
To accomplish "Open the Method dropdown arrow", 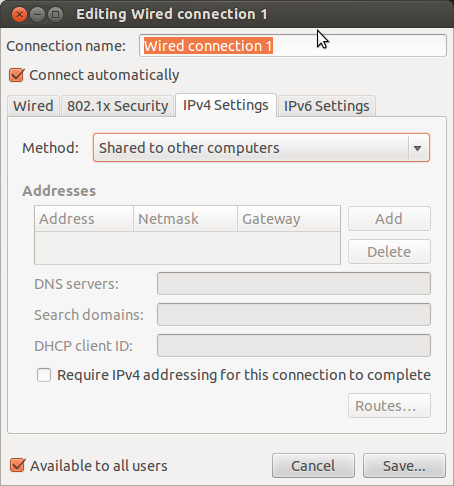I will pyautogui.click(x=417, y=148).
